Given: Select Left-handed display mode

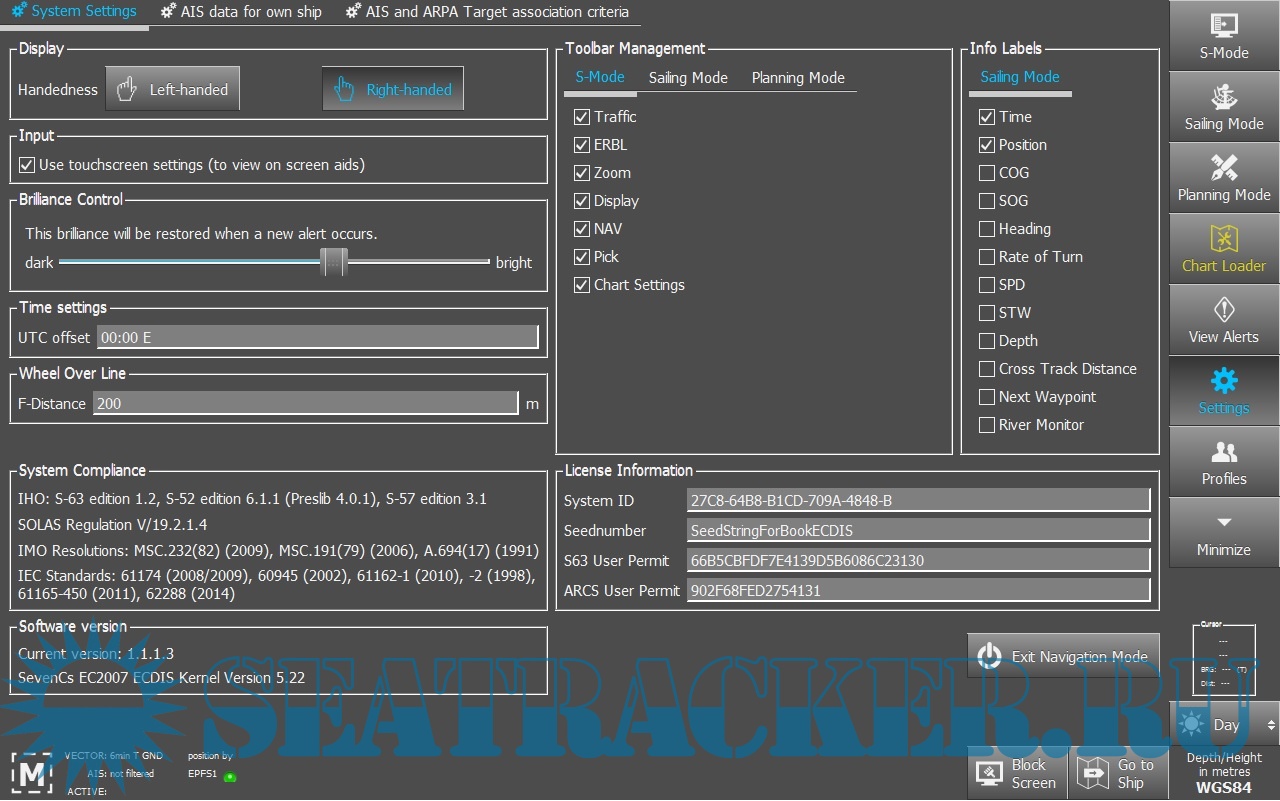Looking at the screenshot, I should (173, 90).
